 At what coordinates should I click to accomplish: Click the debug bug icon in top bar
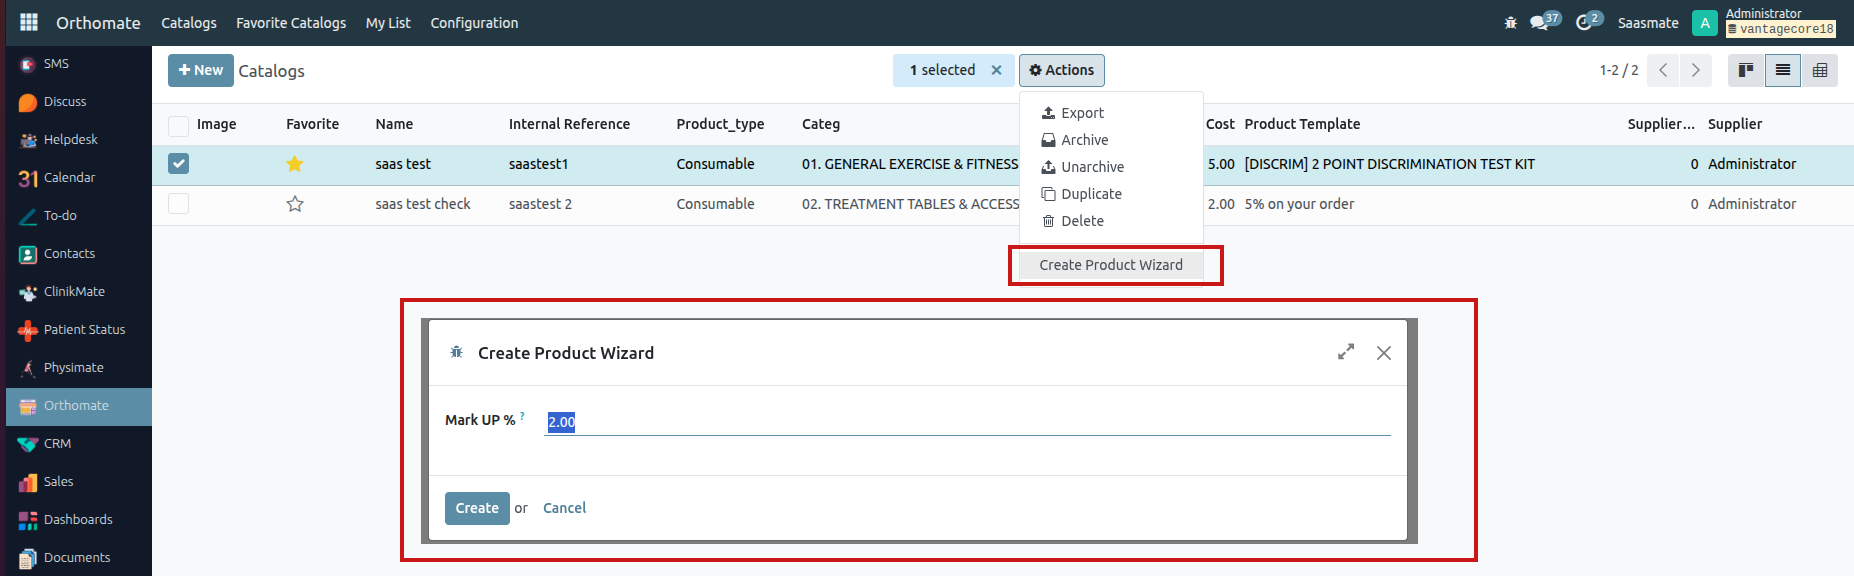(1510, 22)
